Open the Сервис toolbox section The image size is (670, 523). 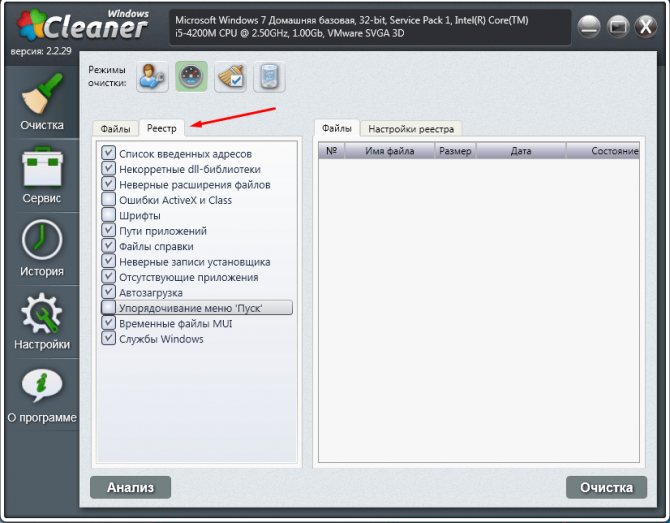point(42,175)
